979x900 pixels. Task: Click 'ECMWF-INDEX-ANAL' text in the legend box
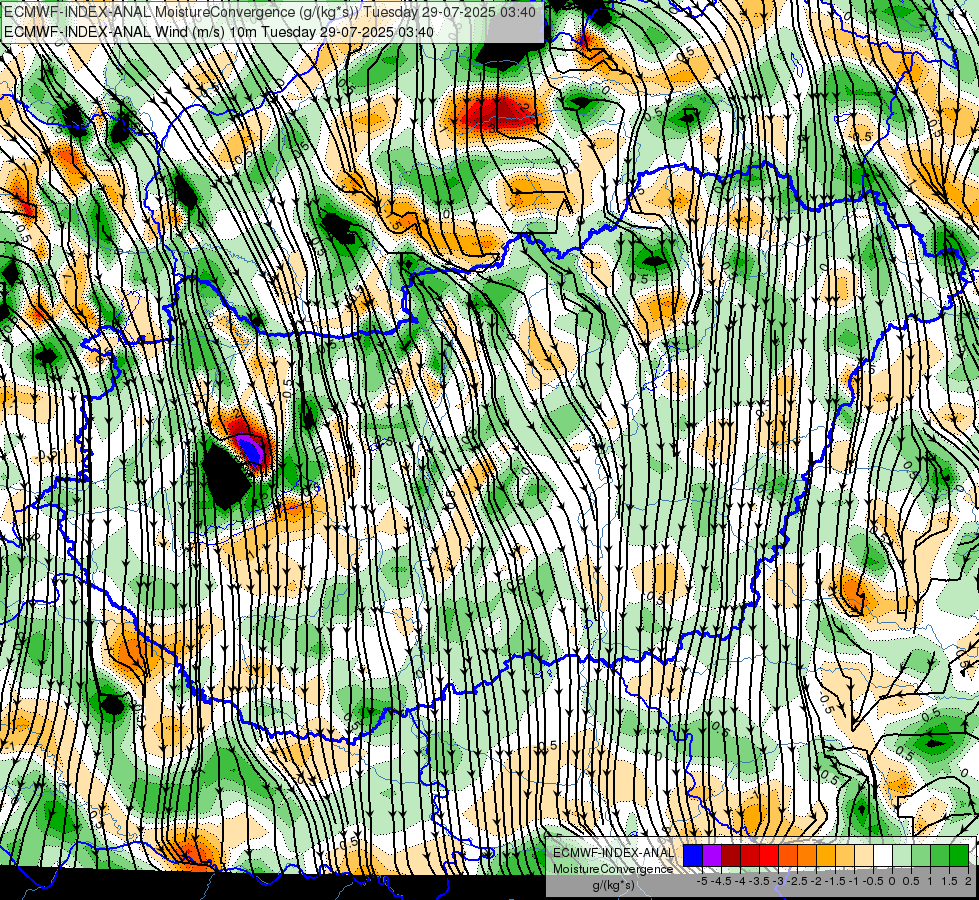click(x=613, y=853)
